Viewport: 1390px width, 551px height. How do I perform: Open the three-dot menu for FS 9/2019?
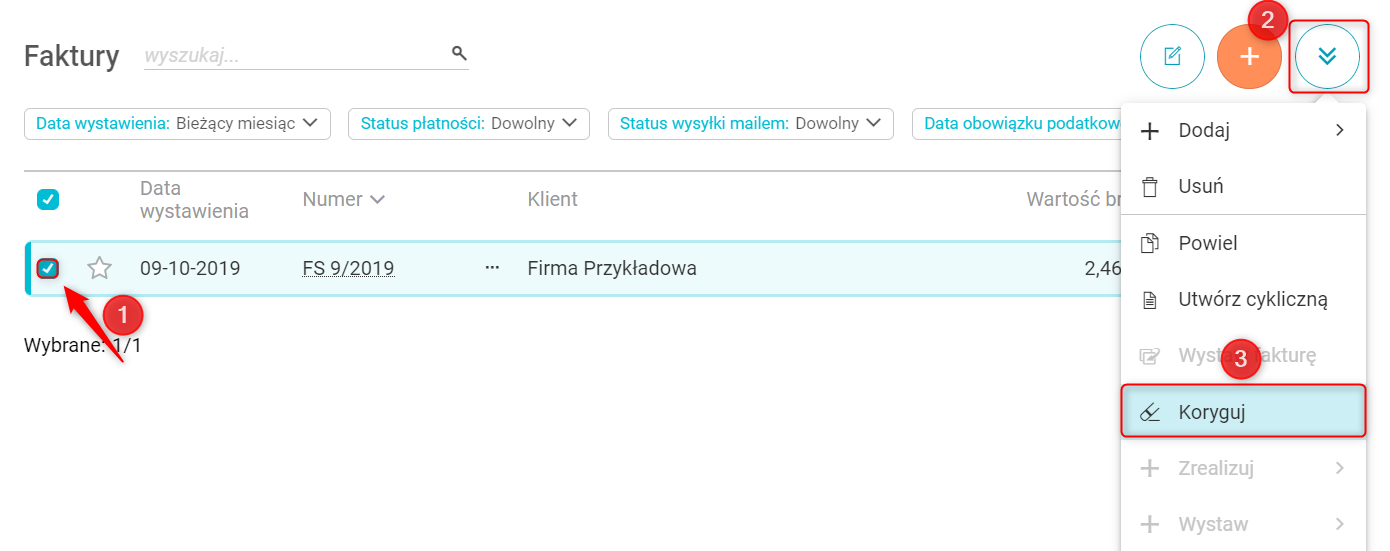pos(491,268)
